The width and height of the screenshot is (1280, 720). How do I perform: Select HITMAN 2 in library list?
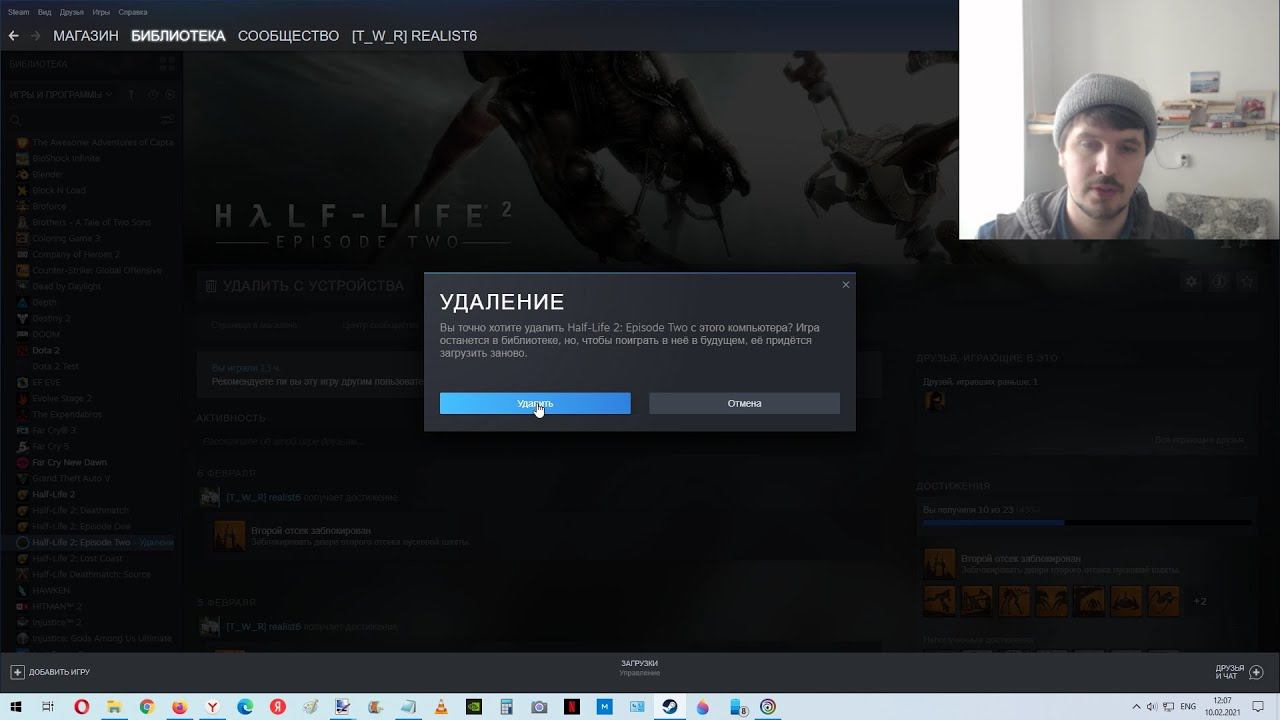[57, 606]
